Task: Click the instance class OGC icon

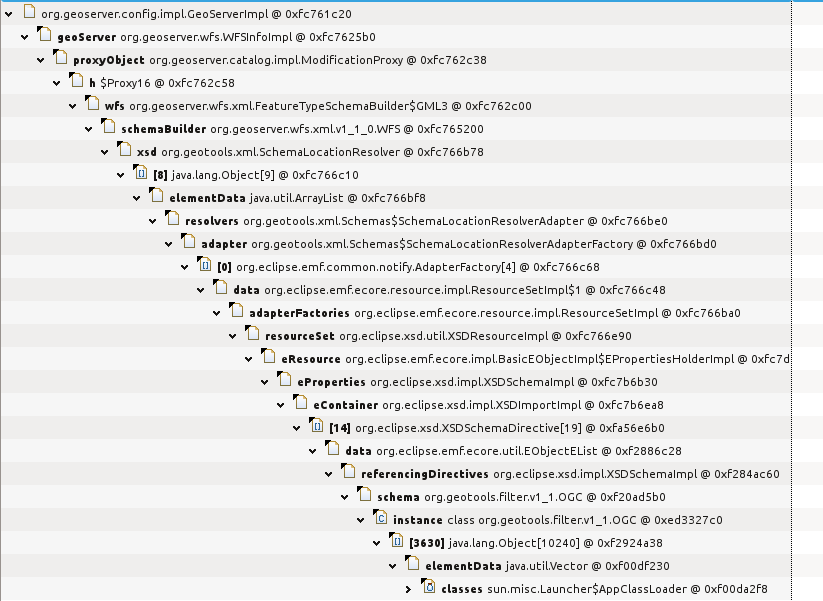Action: point(381,518)
